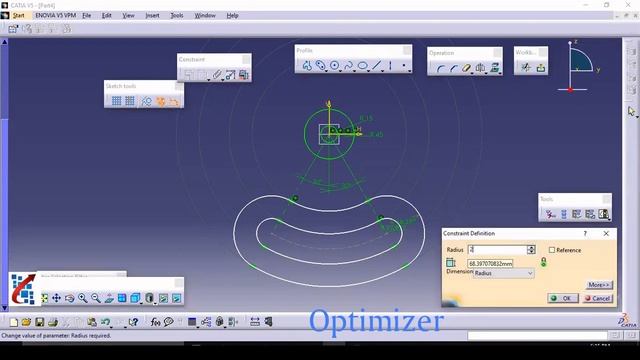Click the Create Multi-View icon
The image size is (640, 360).
(x=122, y=298)
